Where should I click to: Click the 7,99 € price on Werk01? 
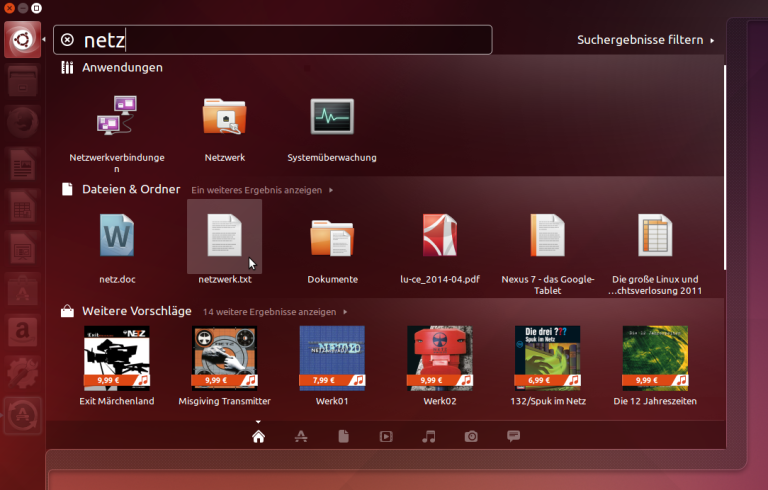[x=322, y=380]
